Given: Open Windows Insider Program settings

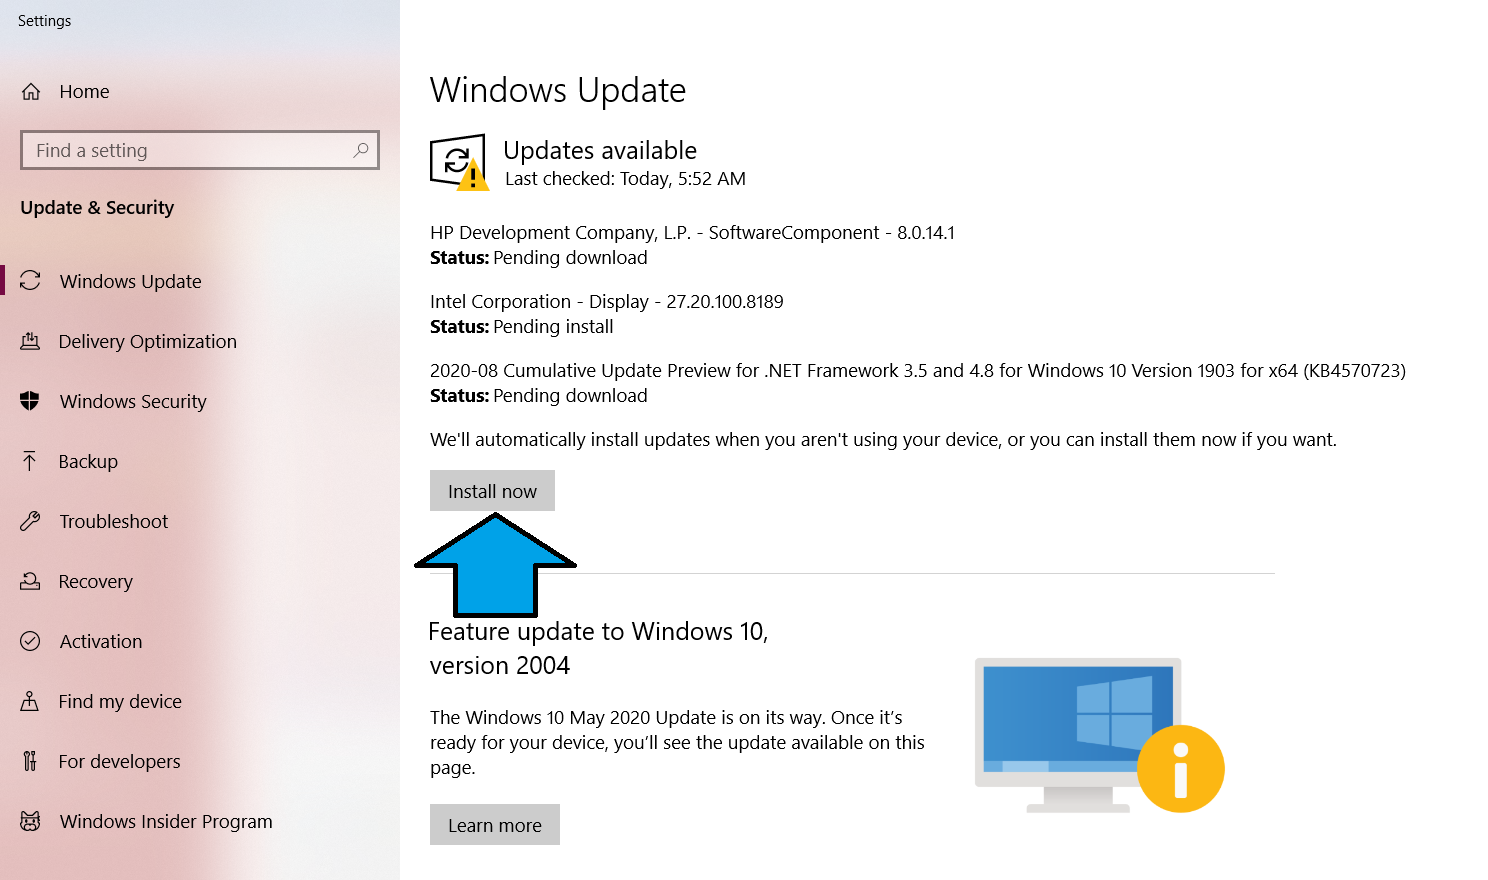Looking at the screenshot, I should coord(166,821).
